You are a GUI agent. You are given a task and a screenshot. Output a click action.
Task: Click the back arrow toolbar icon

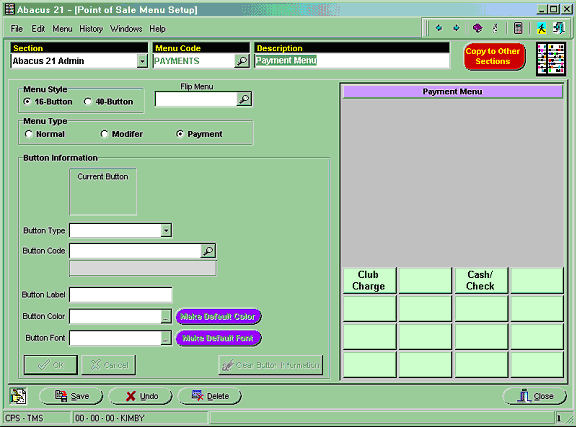[439, 28]
